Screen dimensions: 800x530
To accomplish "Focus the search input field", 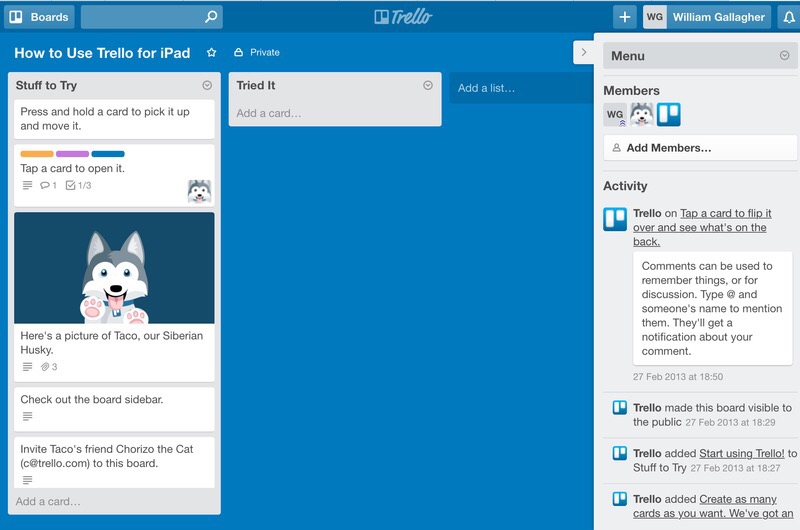I will [x=152, y=17].
